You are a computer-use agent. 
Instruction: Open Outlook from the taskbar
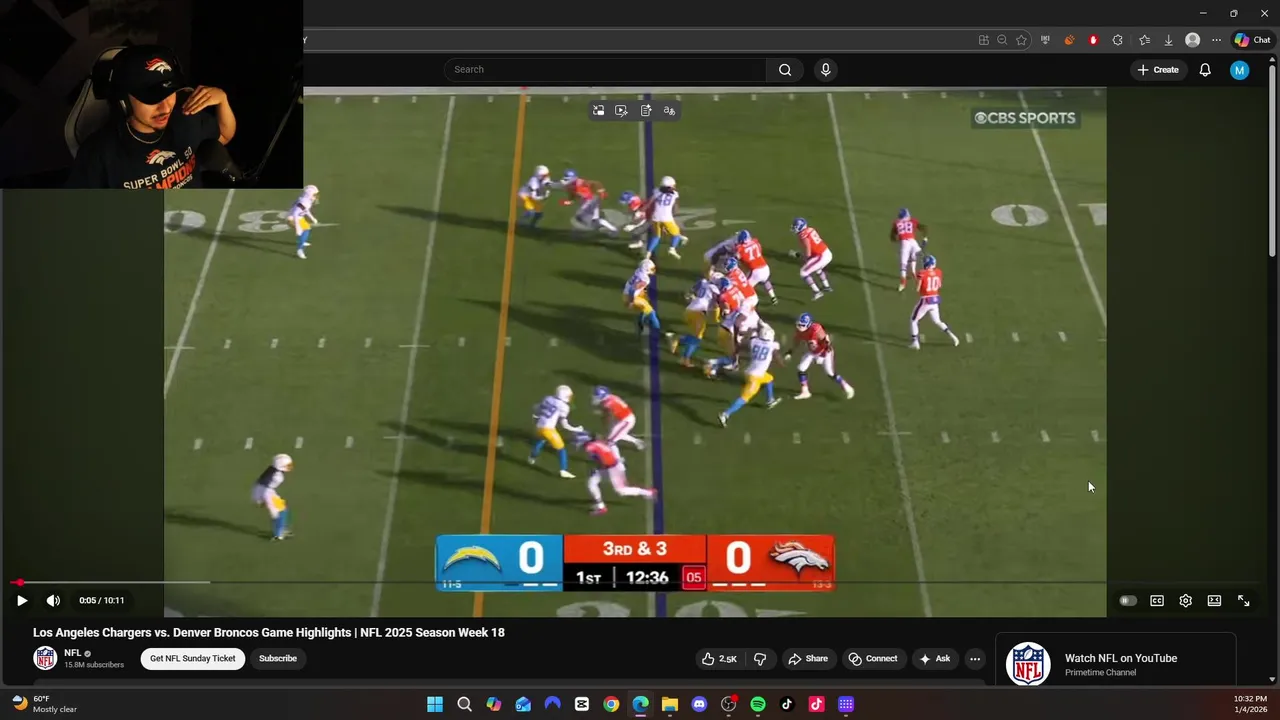(523, 704)
